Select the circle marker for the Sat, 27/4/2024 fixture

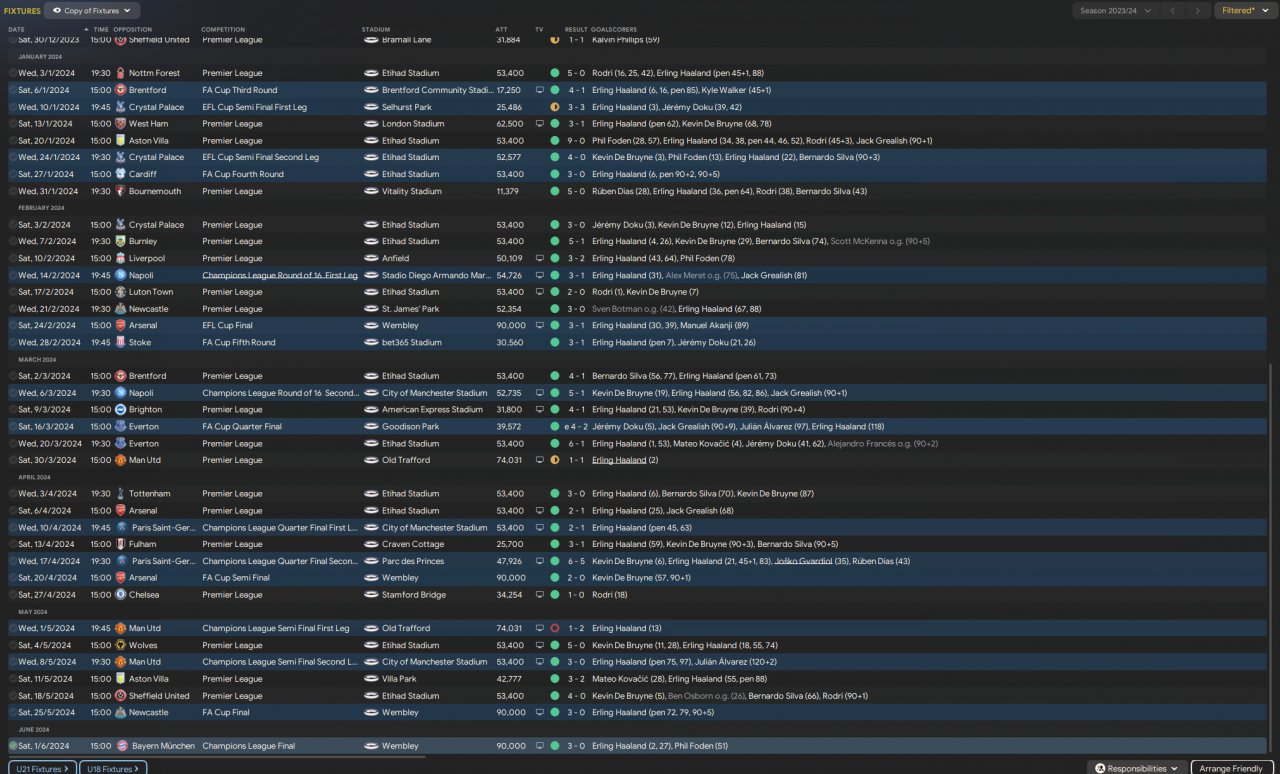tap(13, 594)
